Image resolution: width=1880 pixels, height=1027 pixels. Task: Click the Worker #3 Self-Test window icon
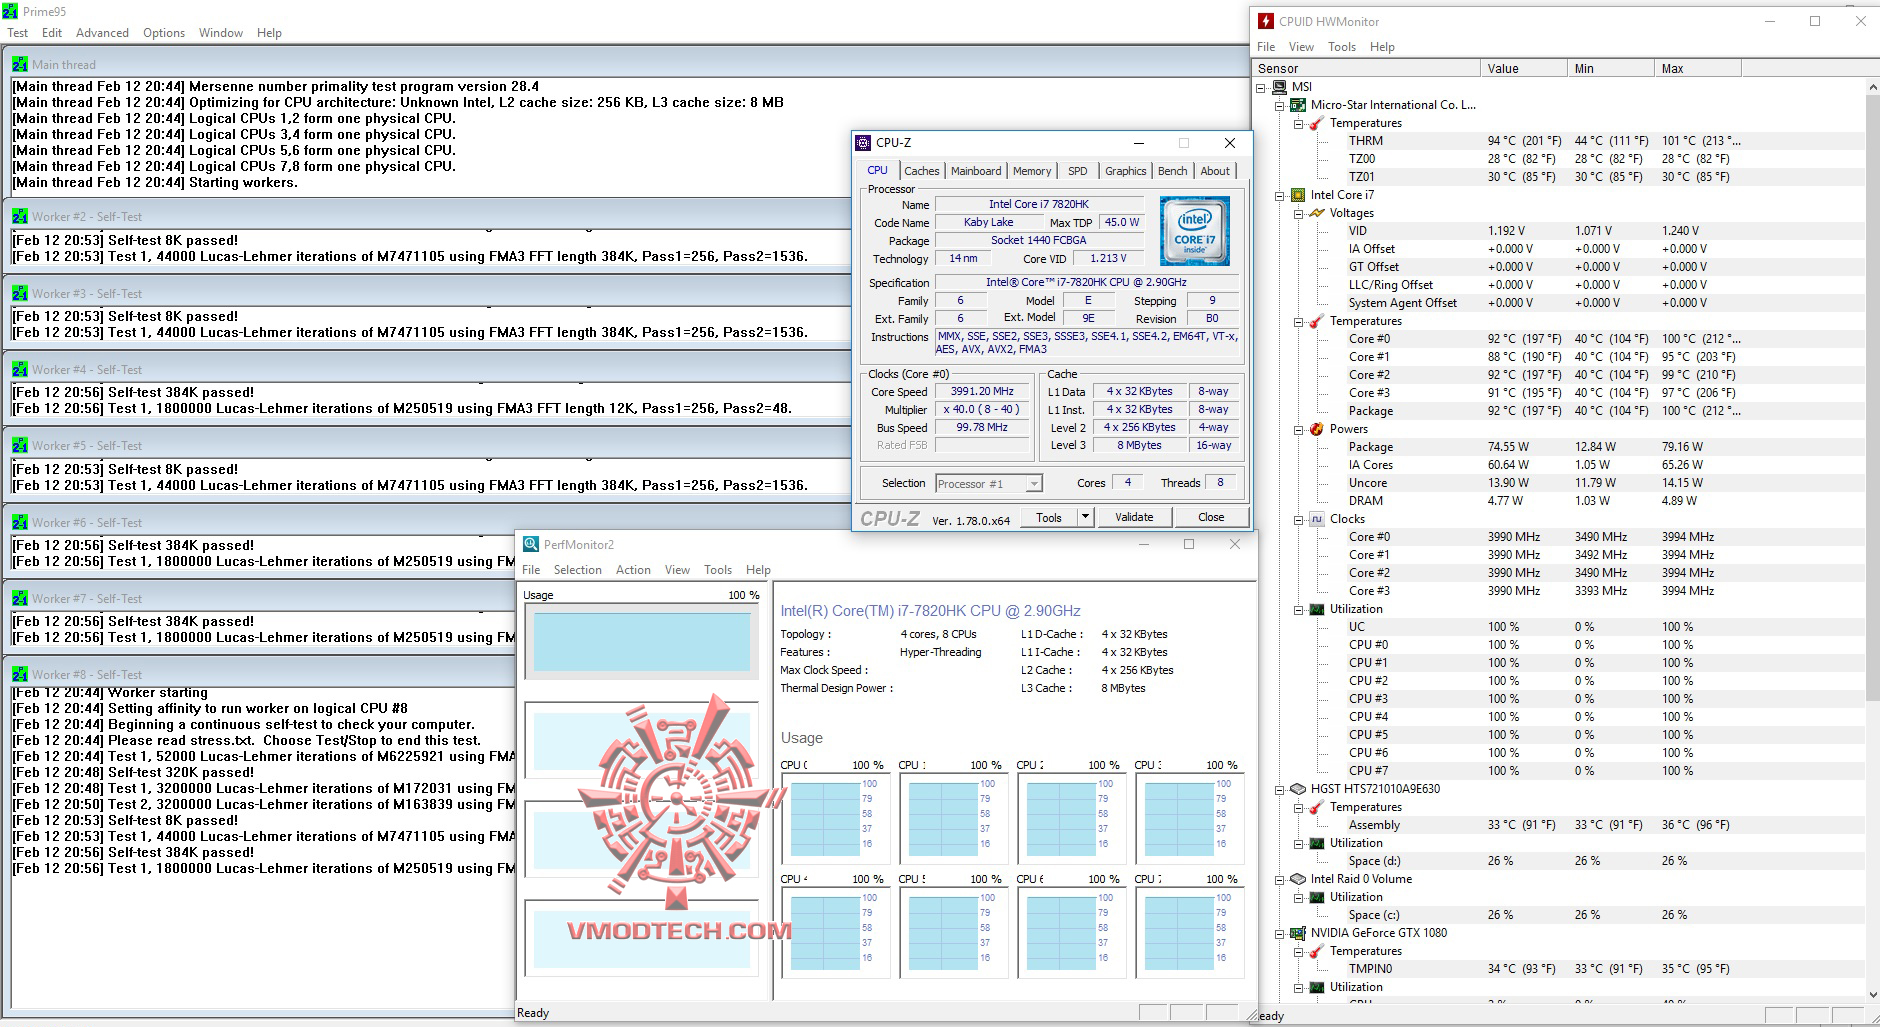[20, 293]
